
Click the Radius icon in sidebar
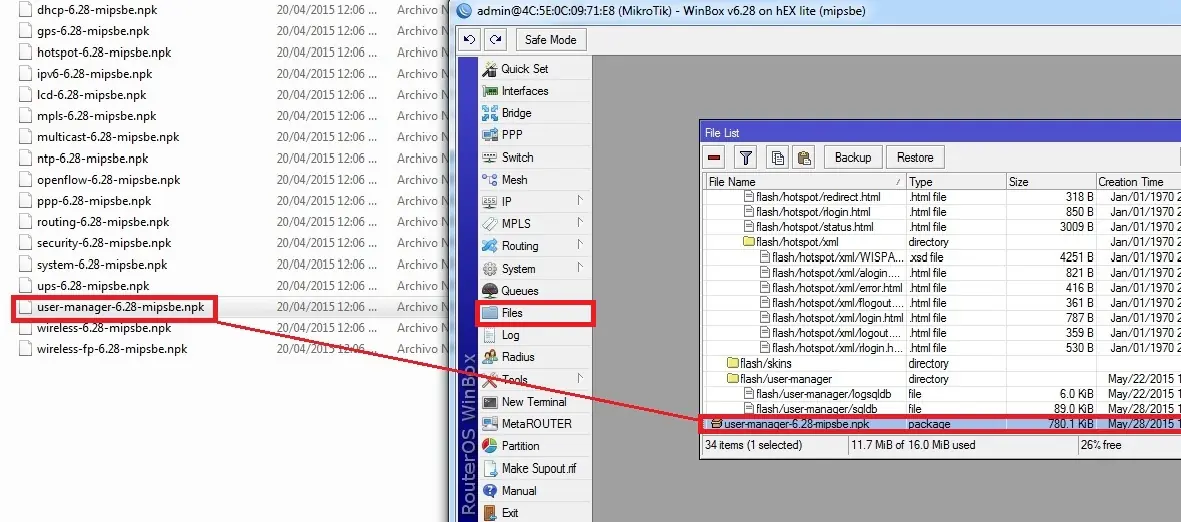pyautogui.click(x=490, y=357)
